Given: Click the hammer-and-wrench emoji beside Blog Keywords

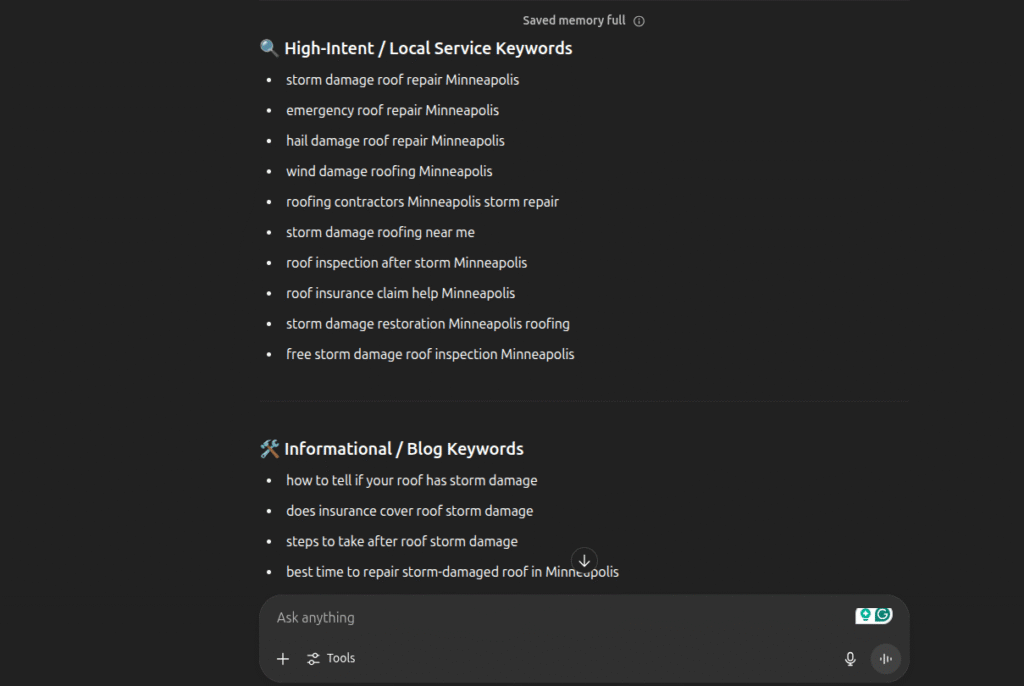Looking at the screenshot, I should click(x=268, y=448).
